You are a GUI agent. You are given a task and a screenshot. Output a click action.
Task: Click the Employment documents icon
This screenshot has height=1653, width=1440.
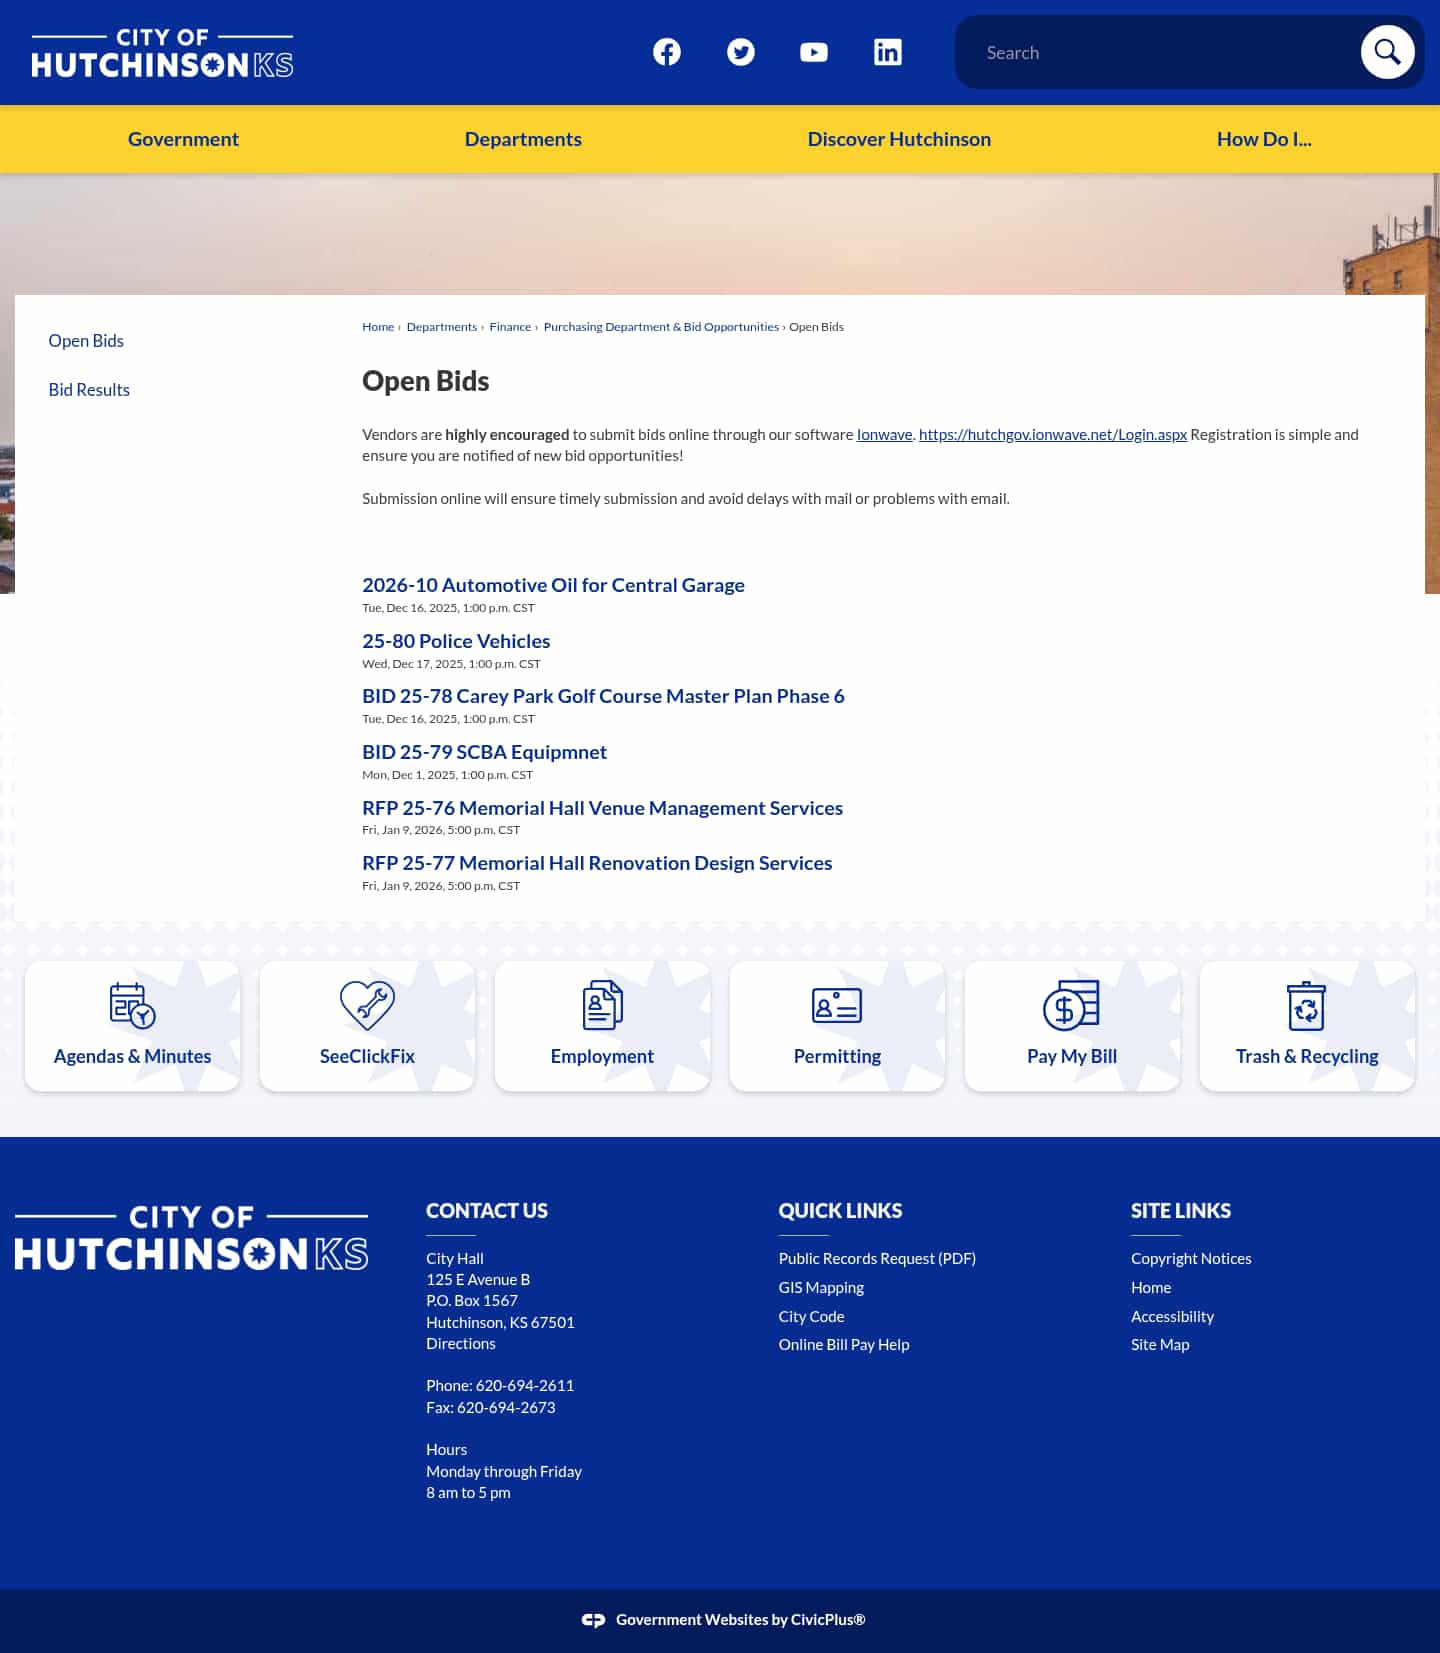(602, 1005)
